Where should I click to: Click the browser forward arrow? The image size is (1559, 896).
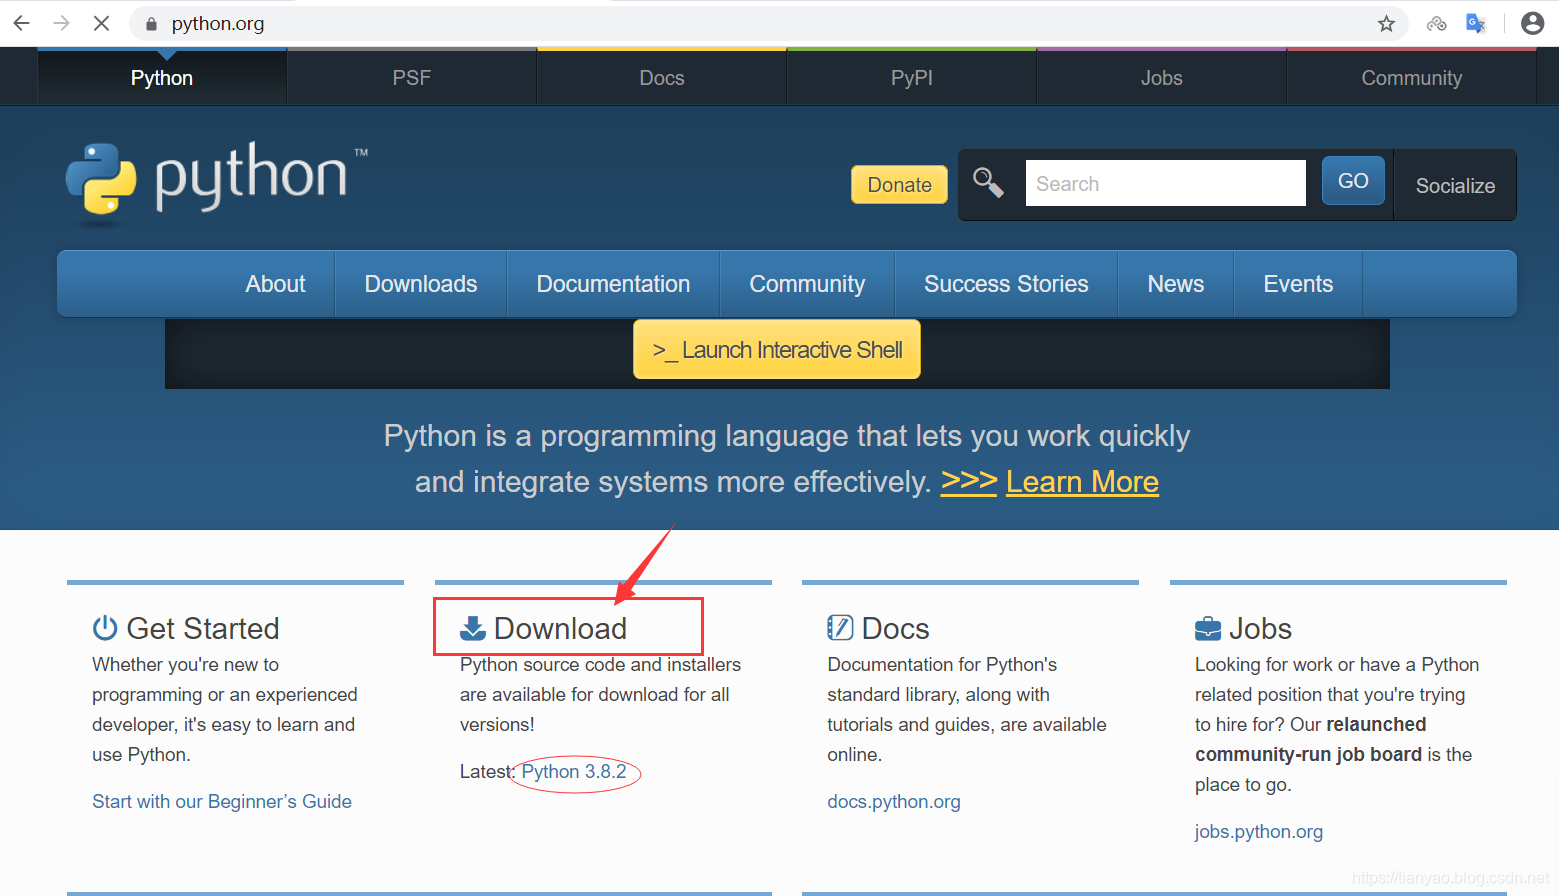[x=62, y=23]
